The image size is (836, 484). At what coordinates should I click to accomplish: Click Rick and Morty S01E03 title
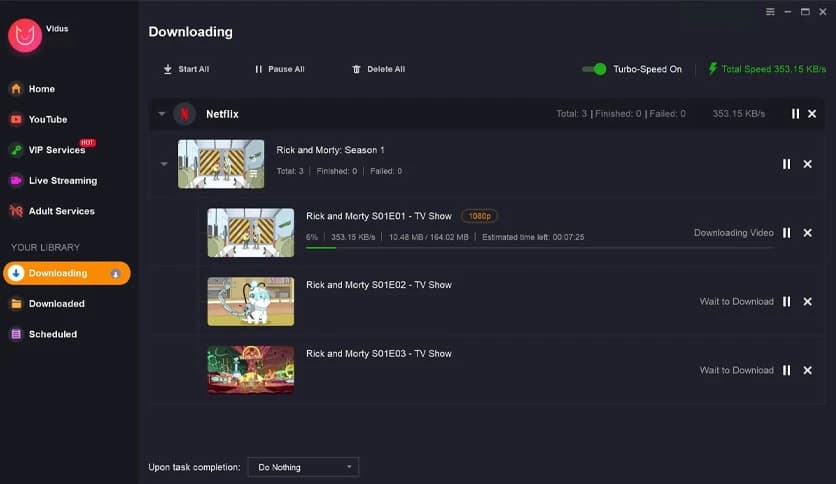click(379, 353)
